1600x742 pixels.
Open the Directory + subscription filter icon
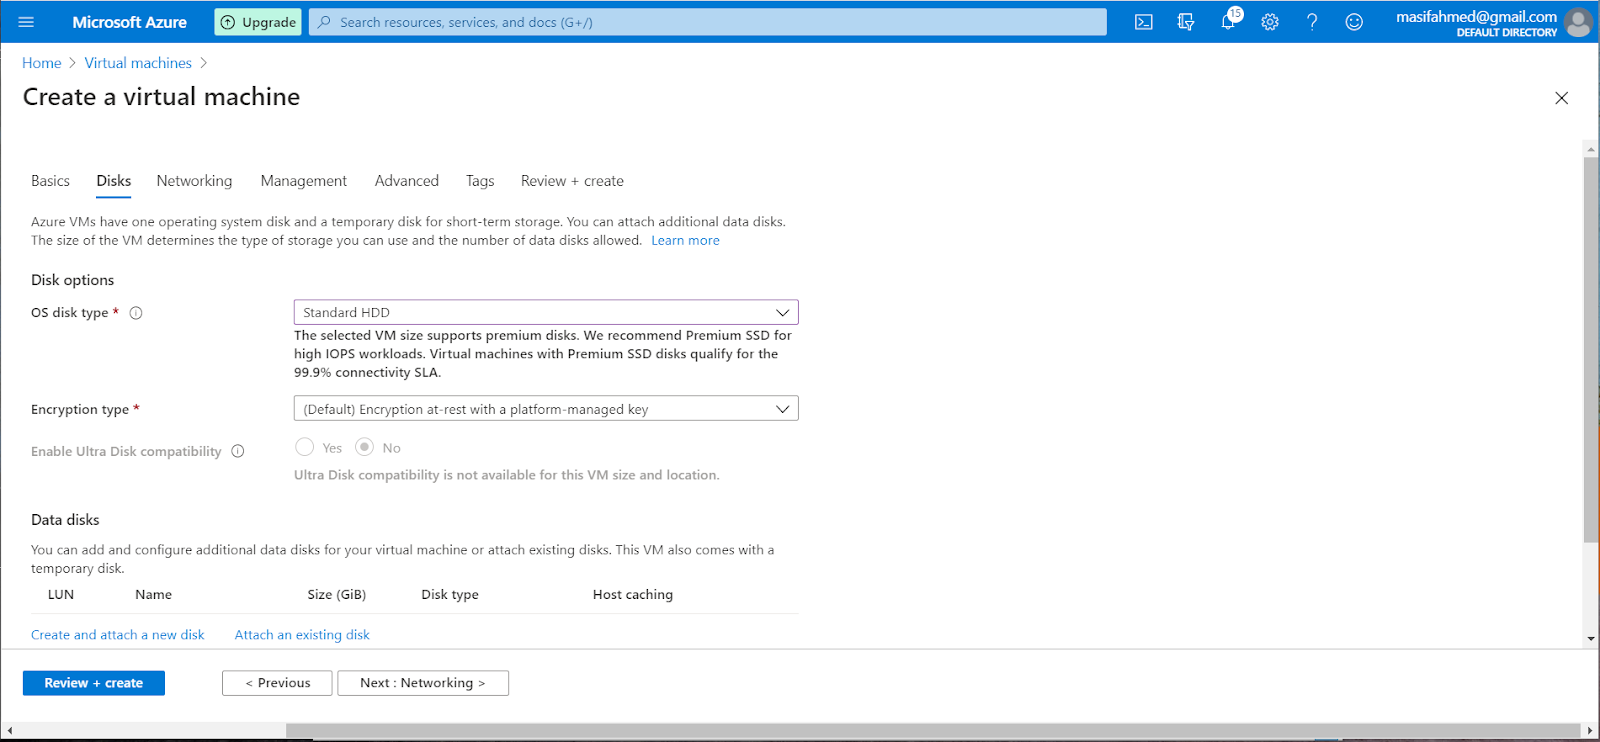click(x=1186, y=22)
